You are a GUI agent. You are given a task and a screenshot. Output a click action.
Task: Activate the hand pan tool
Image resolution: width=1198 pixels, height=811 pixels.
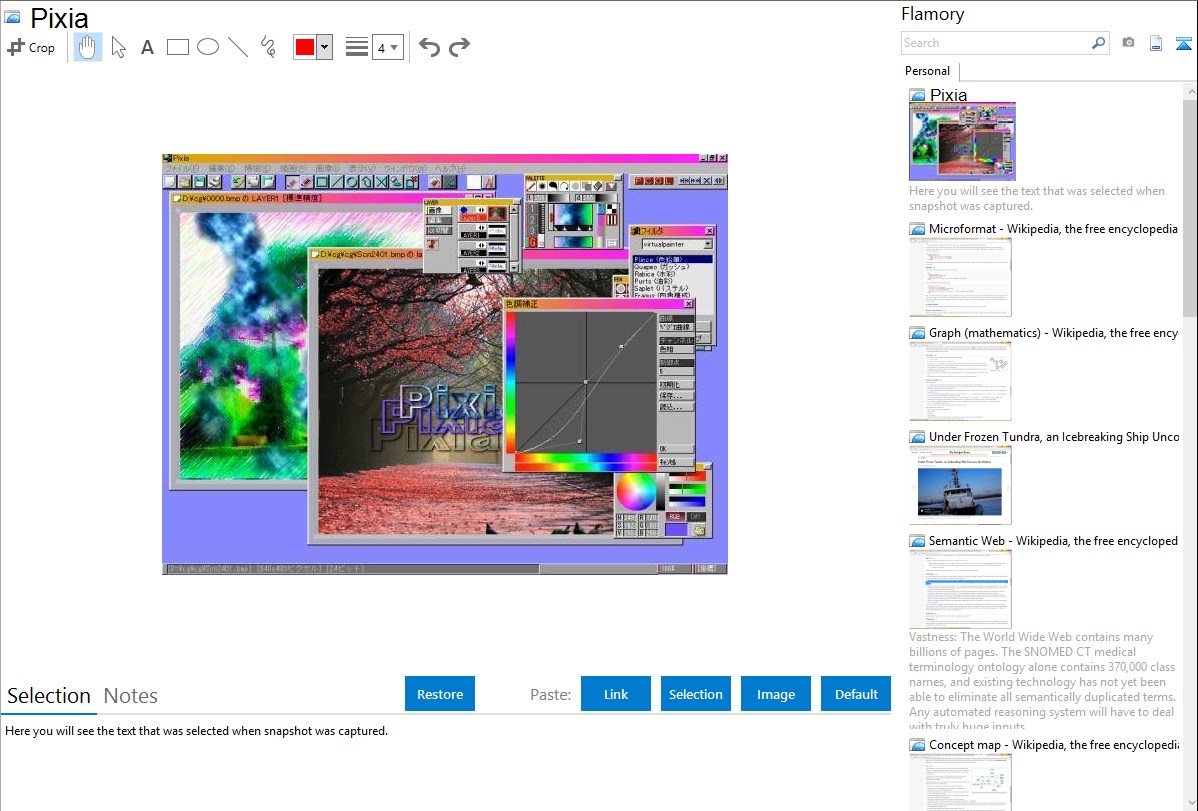click(x=87, y=47)
